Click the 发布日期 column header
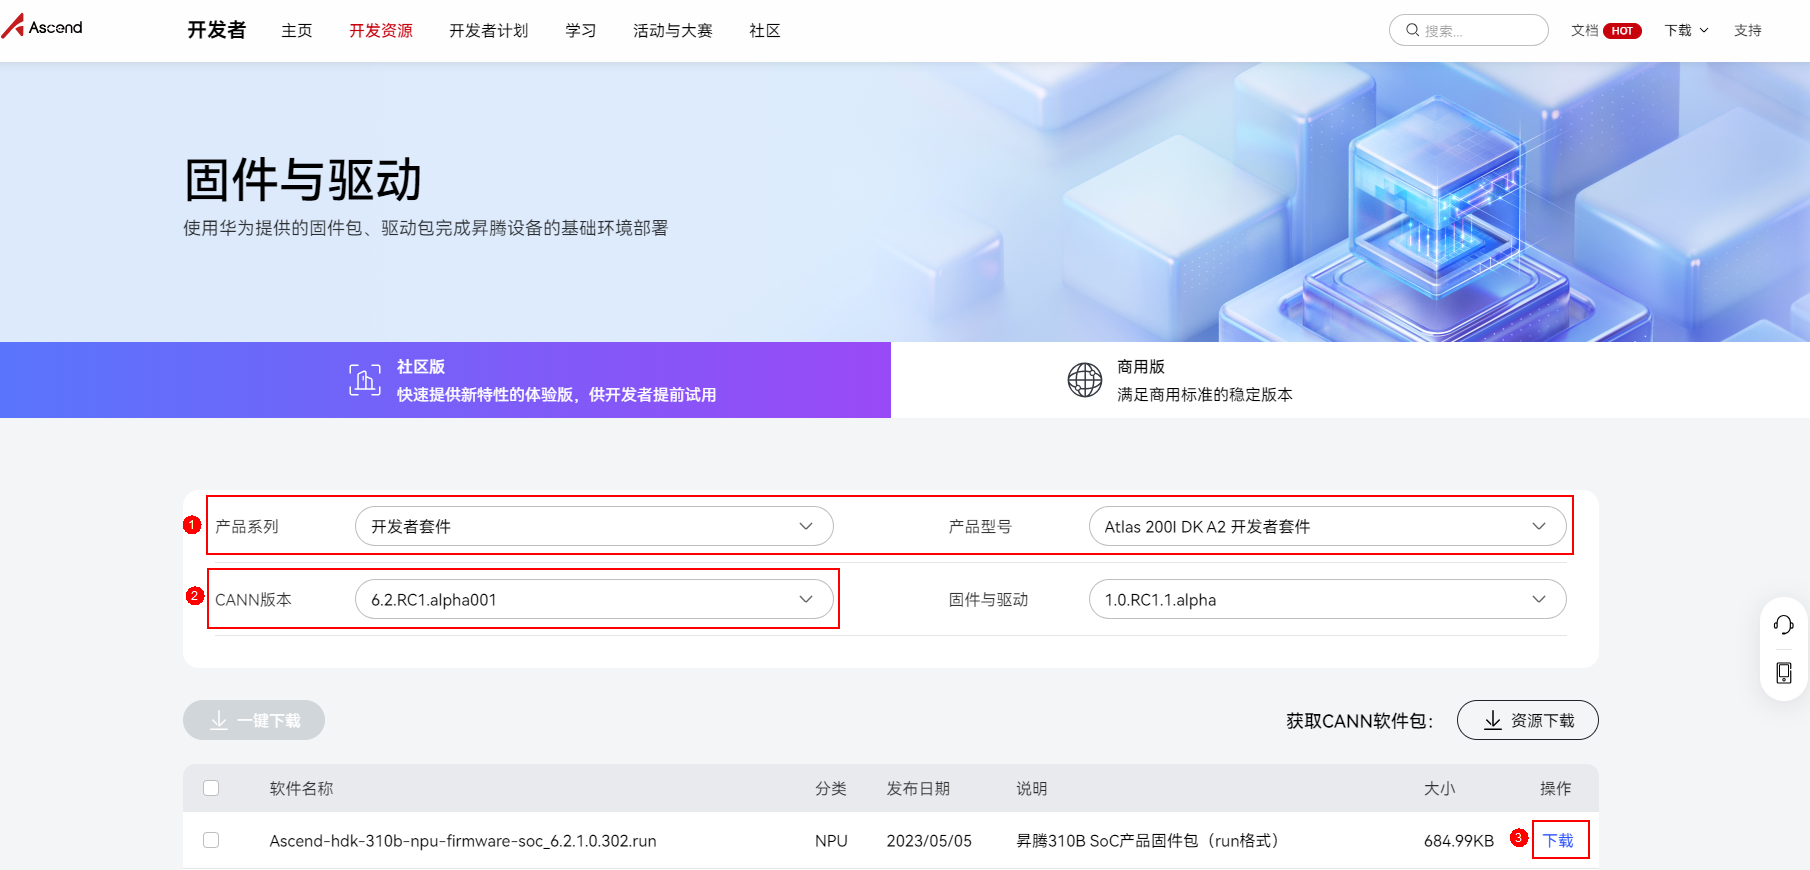The image size is (1810, 870). pos(918,789)
